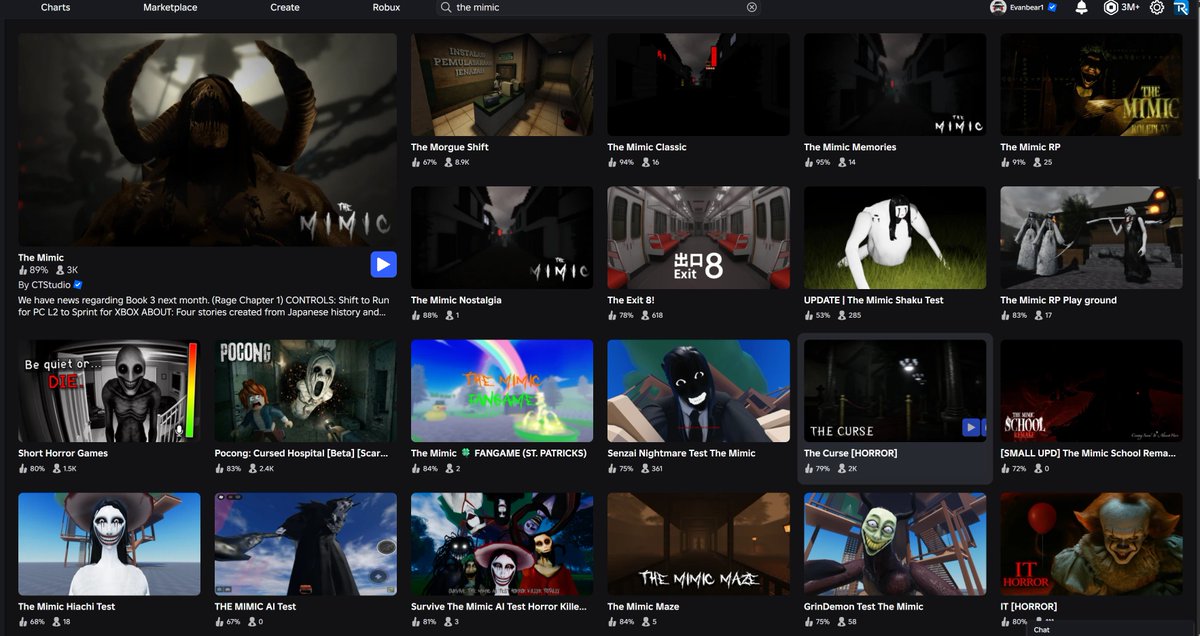Screen dimensions: 1200x636
Task: Click the player icon under Senzai Nightmare Test
Action: tap(646, 468)
